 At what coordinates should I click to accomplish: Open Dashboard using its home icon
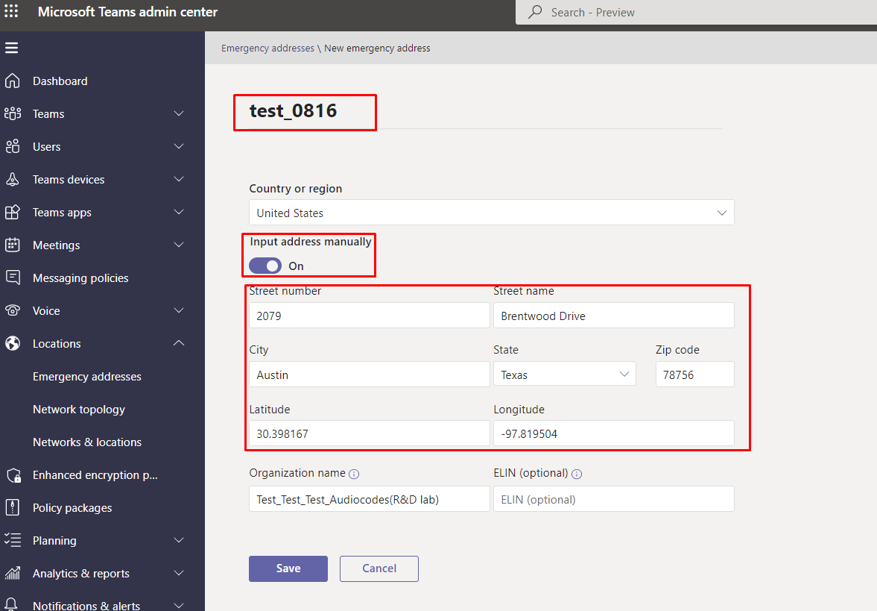click(12, 80)
